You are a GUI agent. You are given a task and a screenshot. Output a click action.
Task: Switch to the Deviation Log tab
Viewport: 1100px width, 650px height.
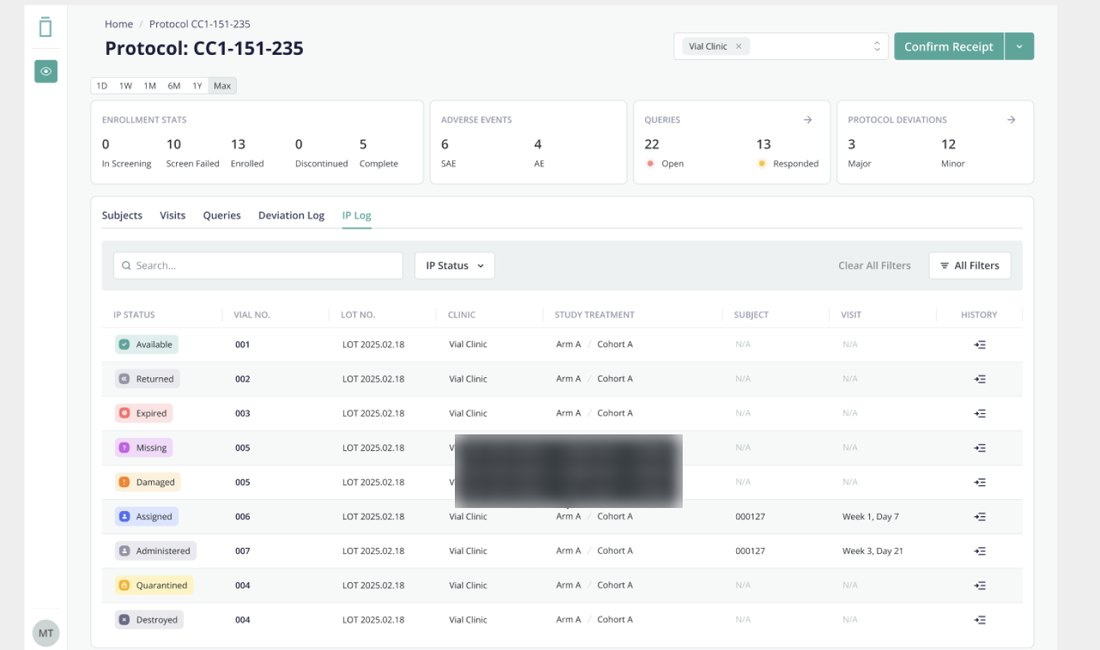pyautogui.click(x=291, y=215)
